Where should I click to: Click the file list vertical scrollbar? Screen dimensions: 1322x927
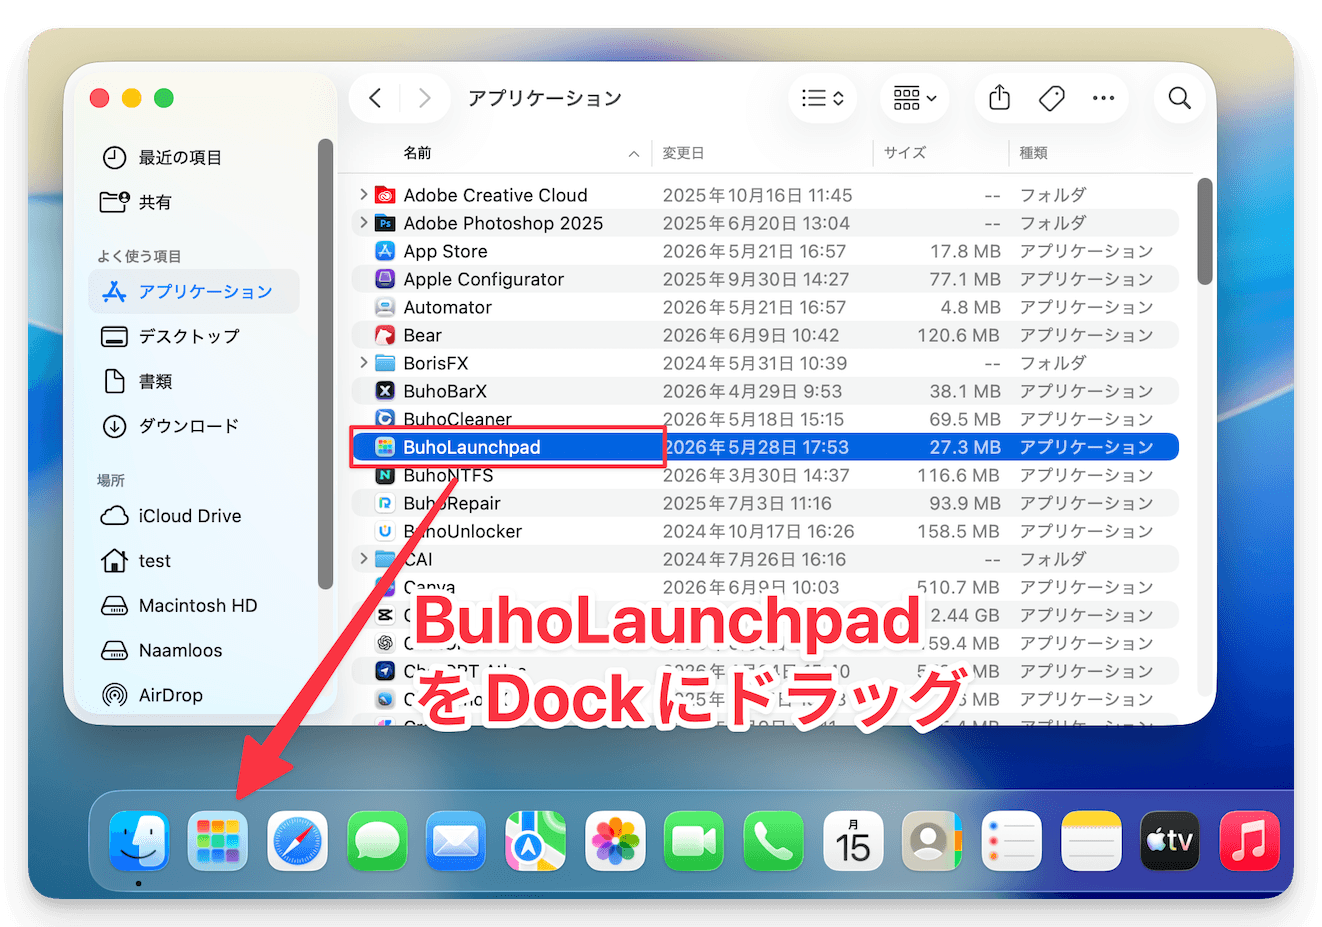1205,231
